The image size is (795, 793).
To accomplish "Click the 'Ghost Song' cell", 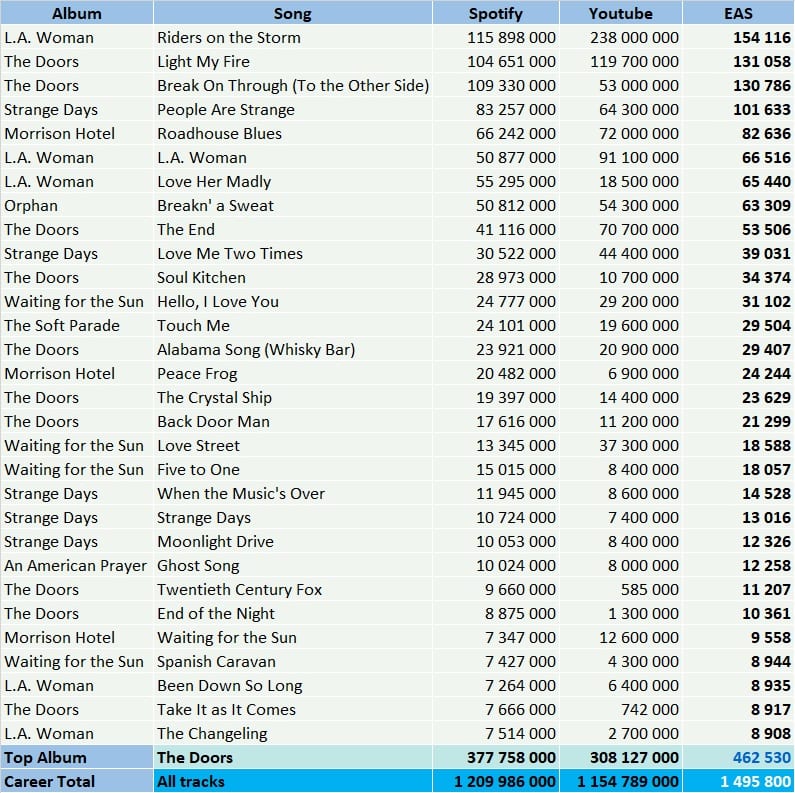I will [293, 565].
